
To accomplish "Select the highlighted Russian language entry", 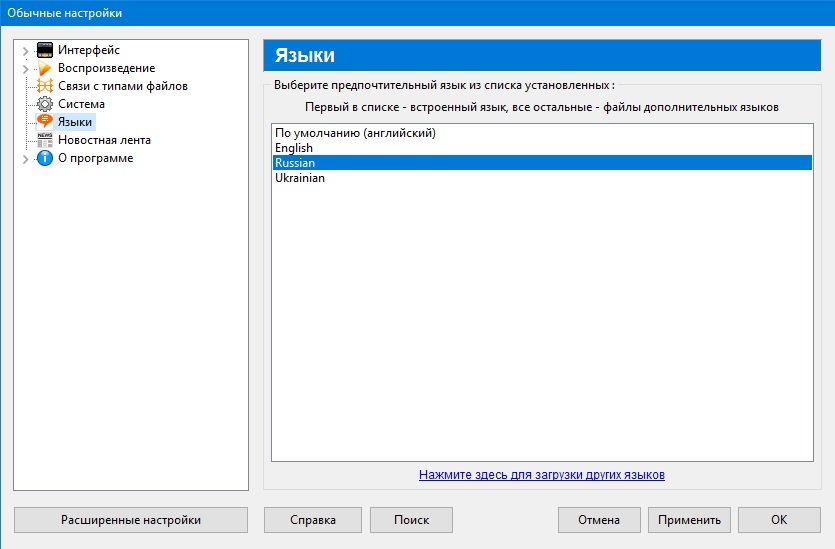I will [542, 163].
